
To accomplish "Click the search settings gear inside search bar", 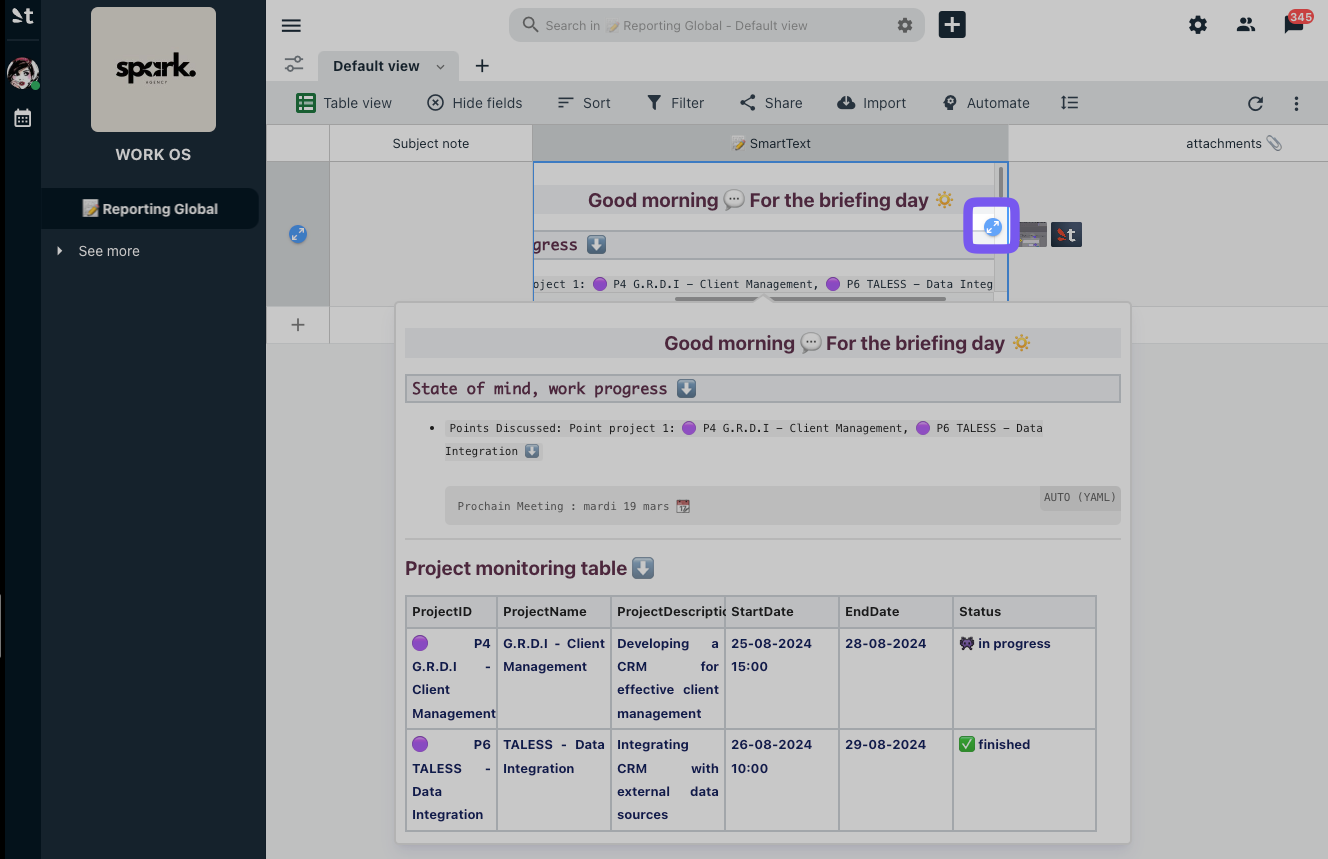I will tap(905, 26).
